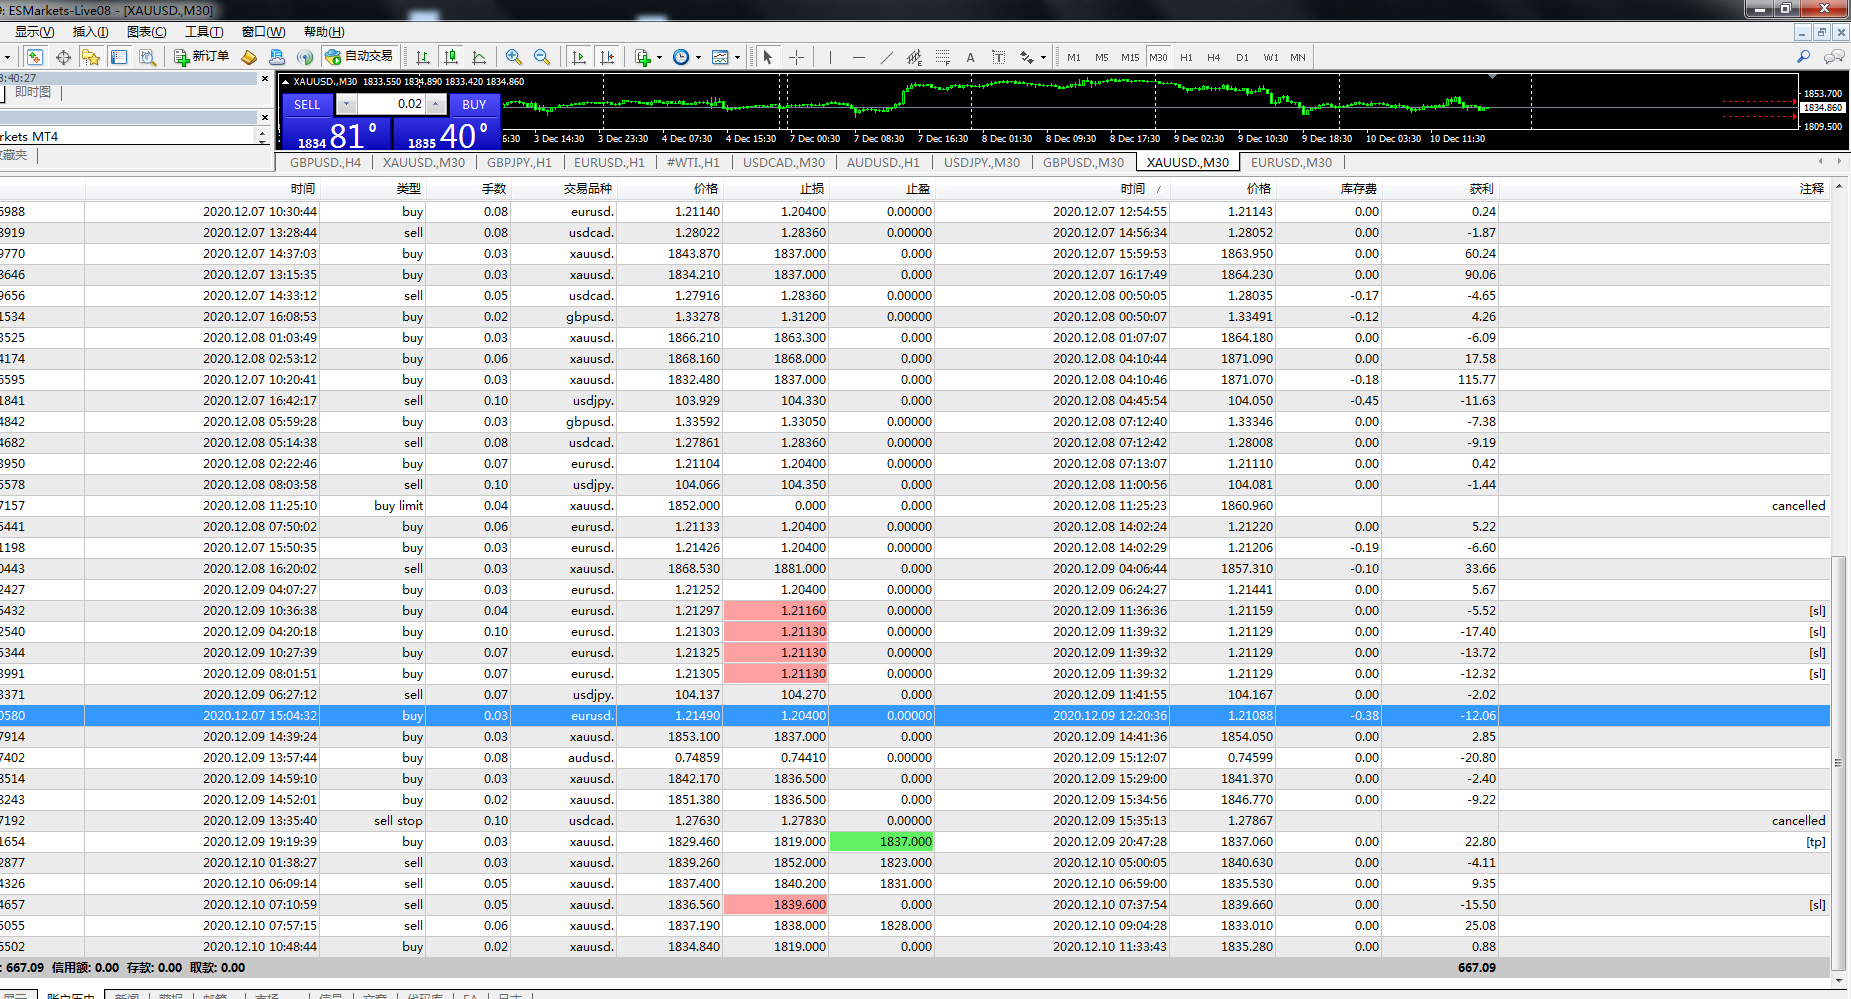Select the H4 timeframe button
The width and height of the screenshot is (1851, 999).
[x=1214, y=57]
